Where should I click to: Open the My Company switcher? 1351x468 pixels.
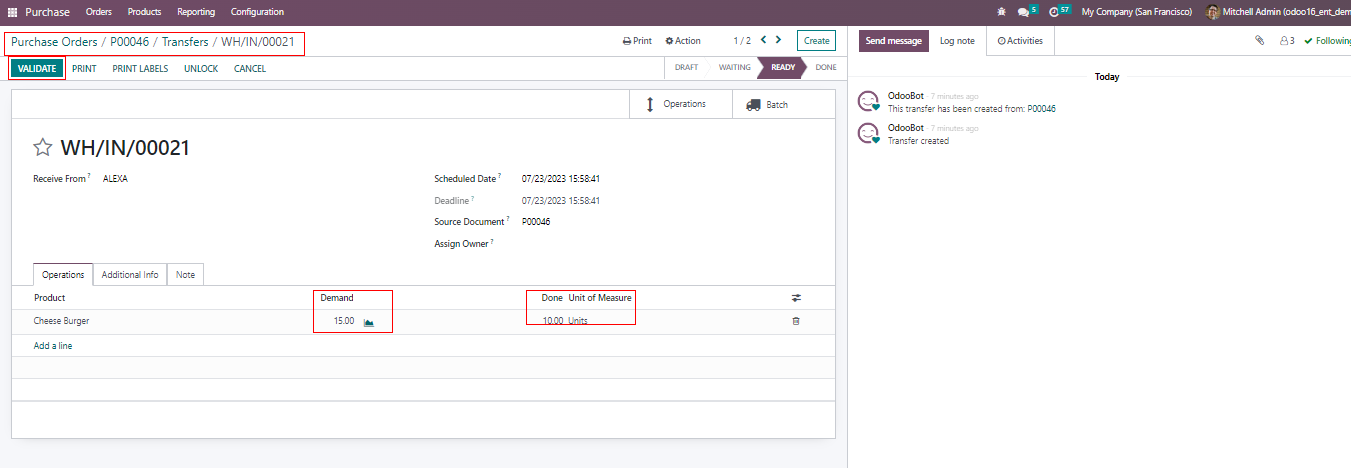click(1136, 12)
